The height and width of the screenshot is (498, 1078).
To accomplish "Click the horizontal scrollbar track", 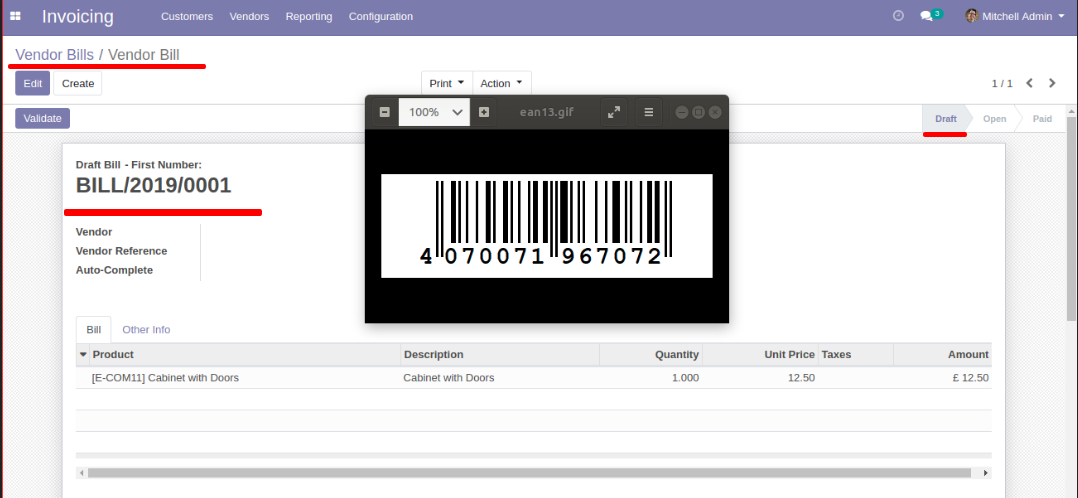I will coord(529,473).
